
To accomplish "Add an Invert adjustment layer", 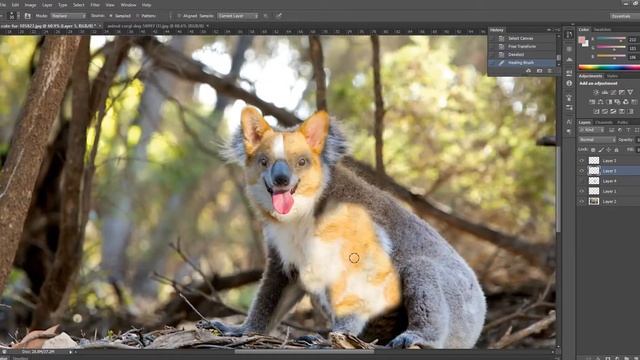I will point(596,111).
